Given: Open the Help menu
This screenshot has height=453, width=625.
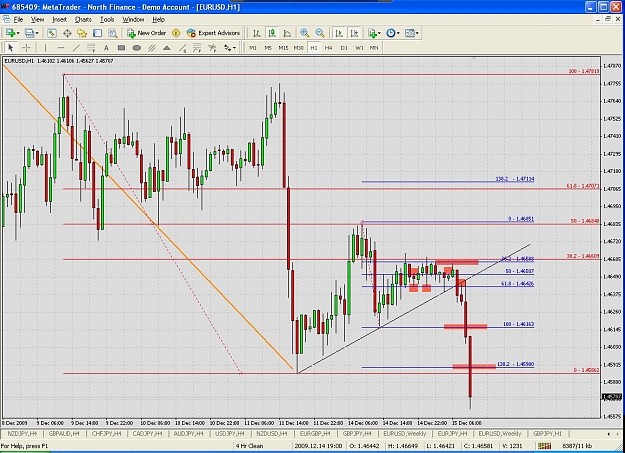Looking at the screenshot, I should [x=158, y=20].
